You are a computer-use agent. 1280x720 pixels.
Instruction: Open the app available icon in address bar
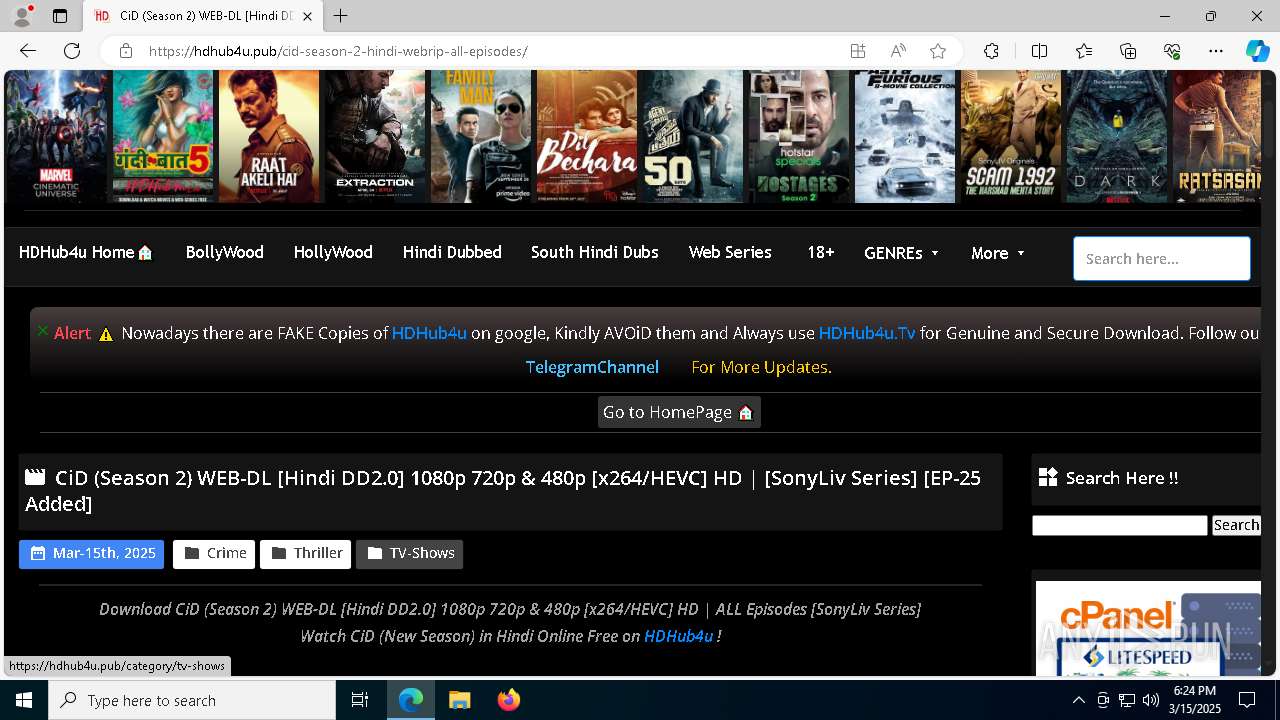click(858, 51)
